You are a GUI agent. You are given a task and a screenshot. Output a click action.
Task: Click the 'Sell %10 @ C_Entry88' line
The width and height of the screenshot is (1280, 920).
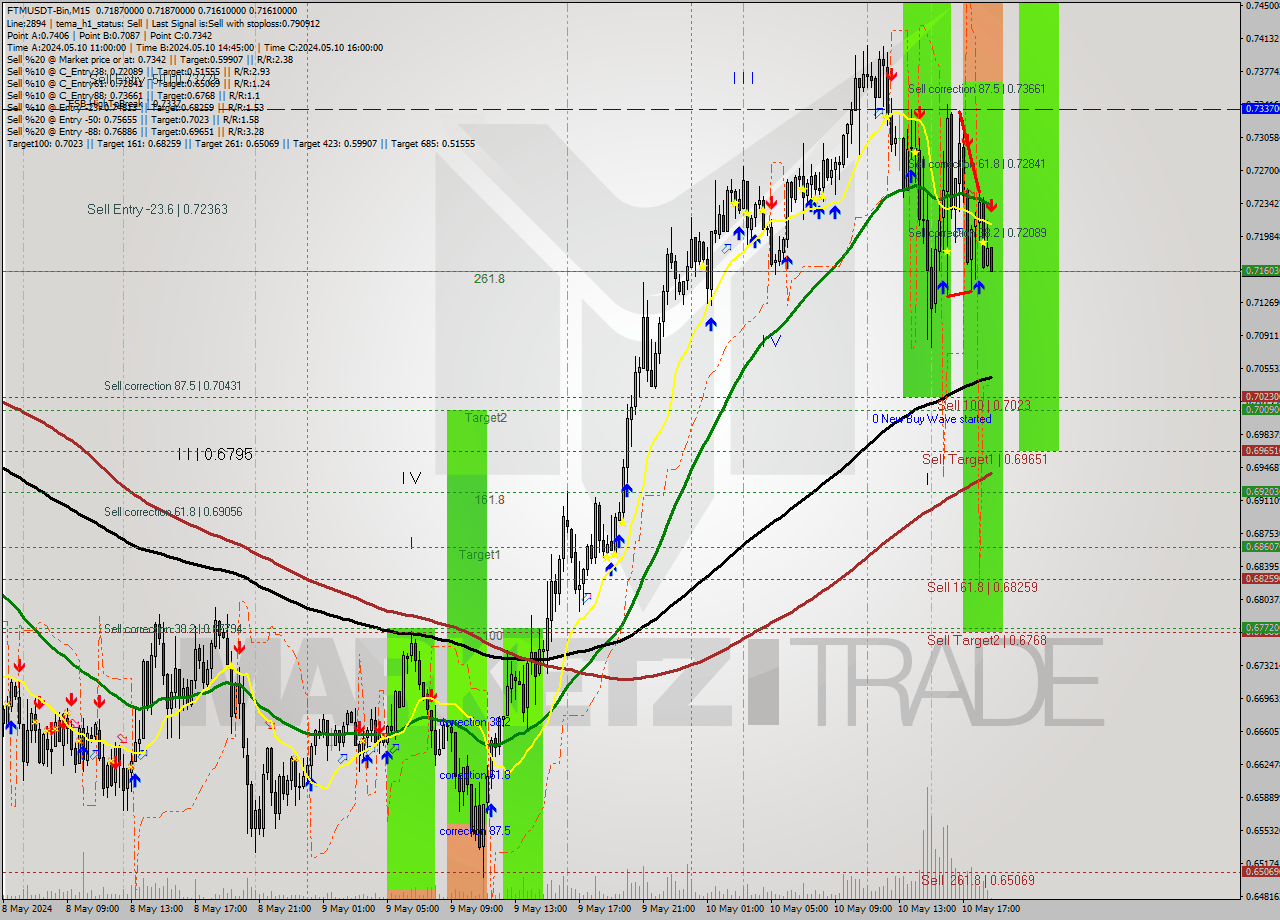(132, 95)
